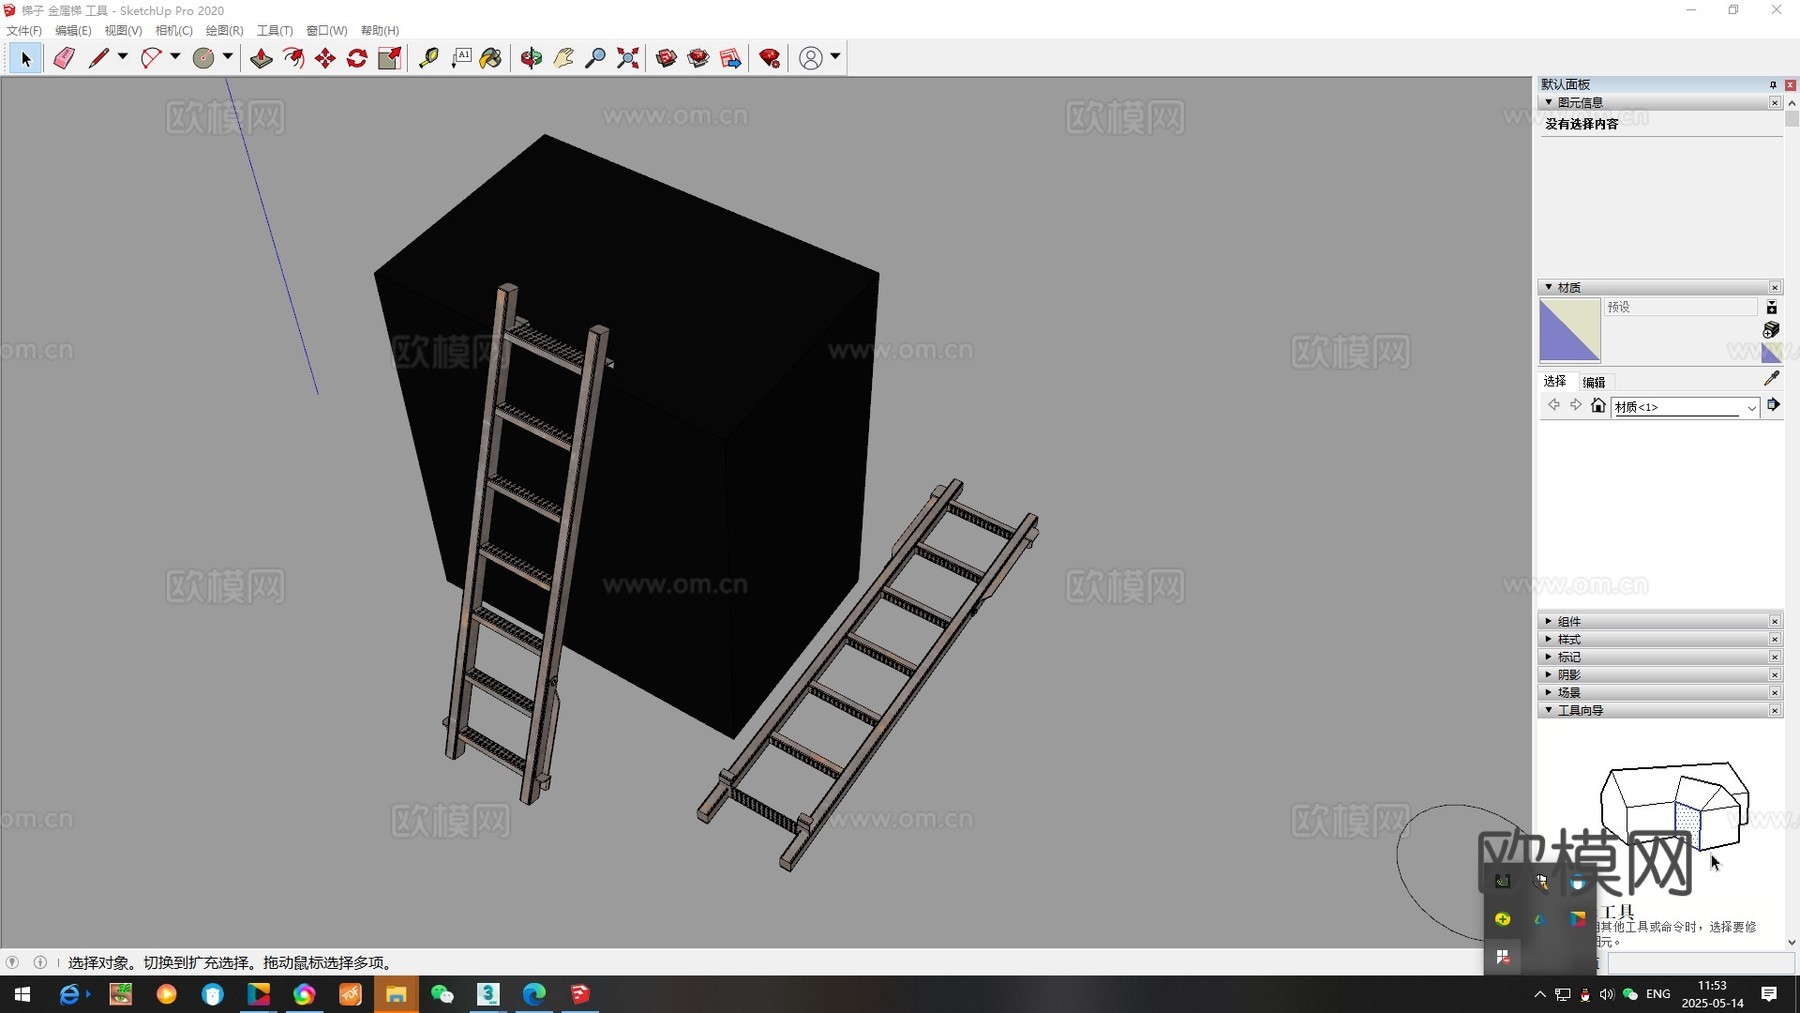Toggle secondary material selection pane
This screenshot has height=1013, width=1800.
tap(1771, 308)
